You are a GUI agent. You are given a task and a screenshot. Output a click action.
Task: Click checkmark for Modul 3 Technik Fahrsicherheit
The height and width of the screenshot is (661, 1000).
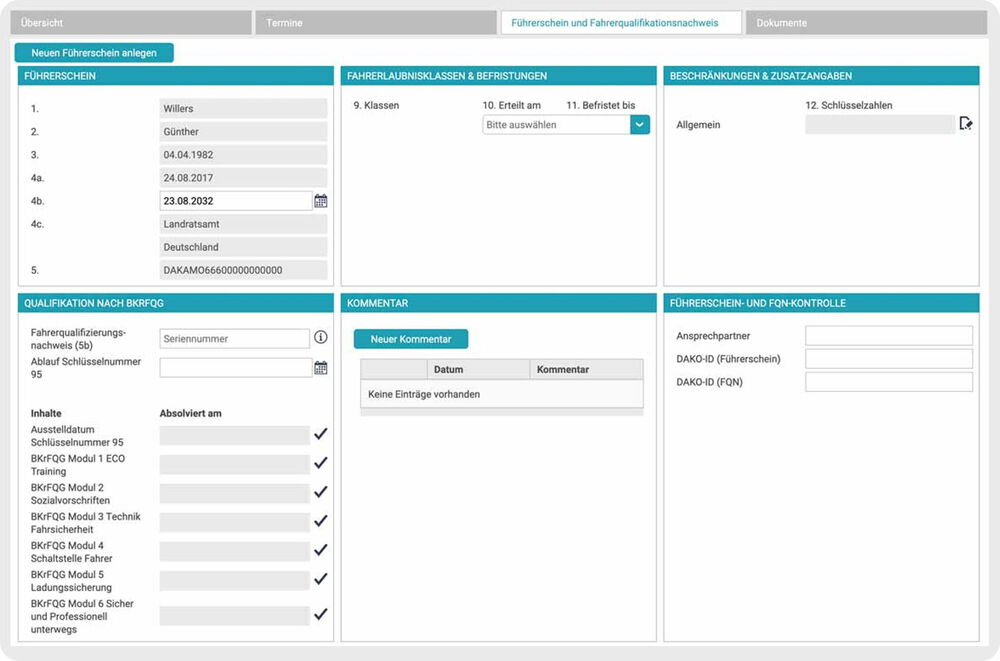pos(321,521)
